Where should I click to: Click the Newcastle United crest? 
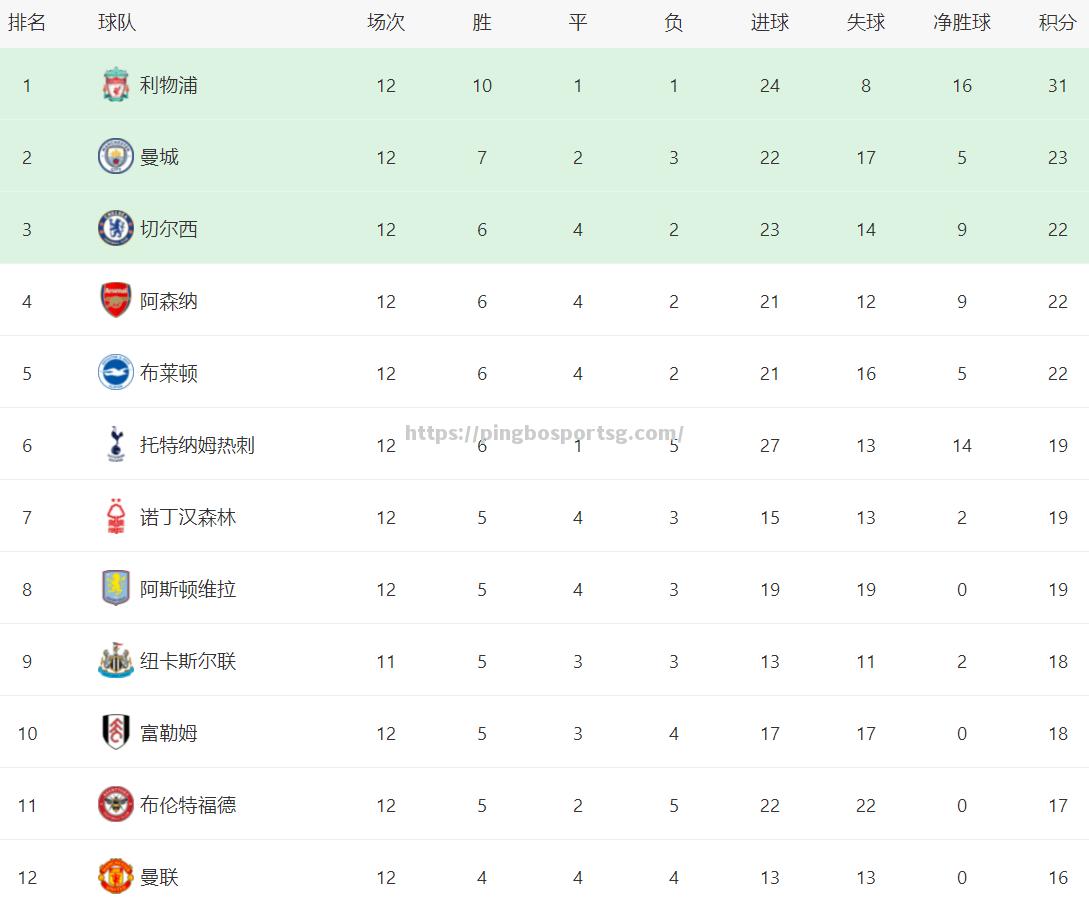(x=115, y=661)
